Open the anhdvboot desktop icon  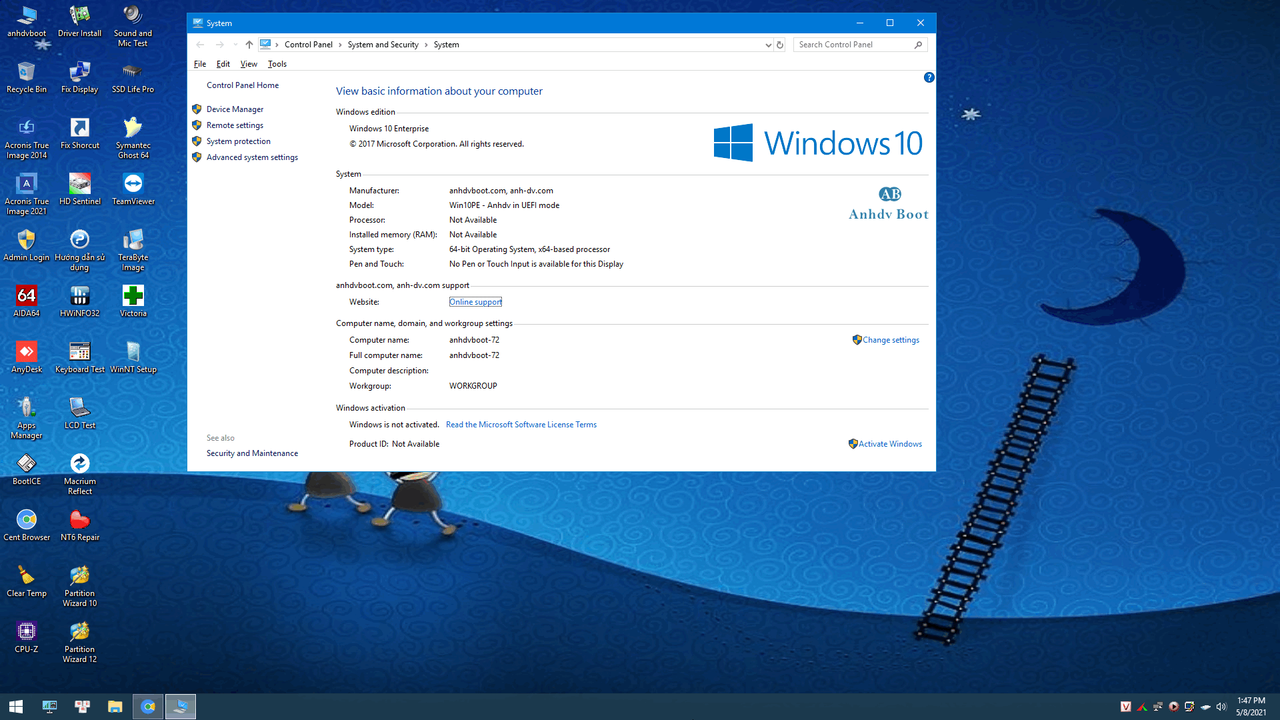(x=26, y=22)
